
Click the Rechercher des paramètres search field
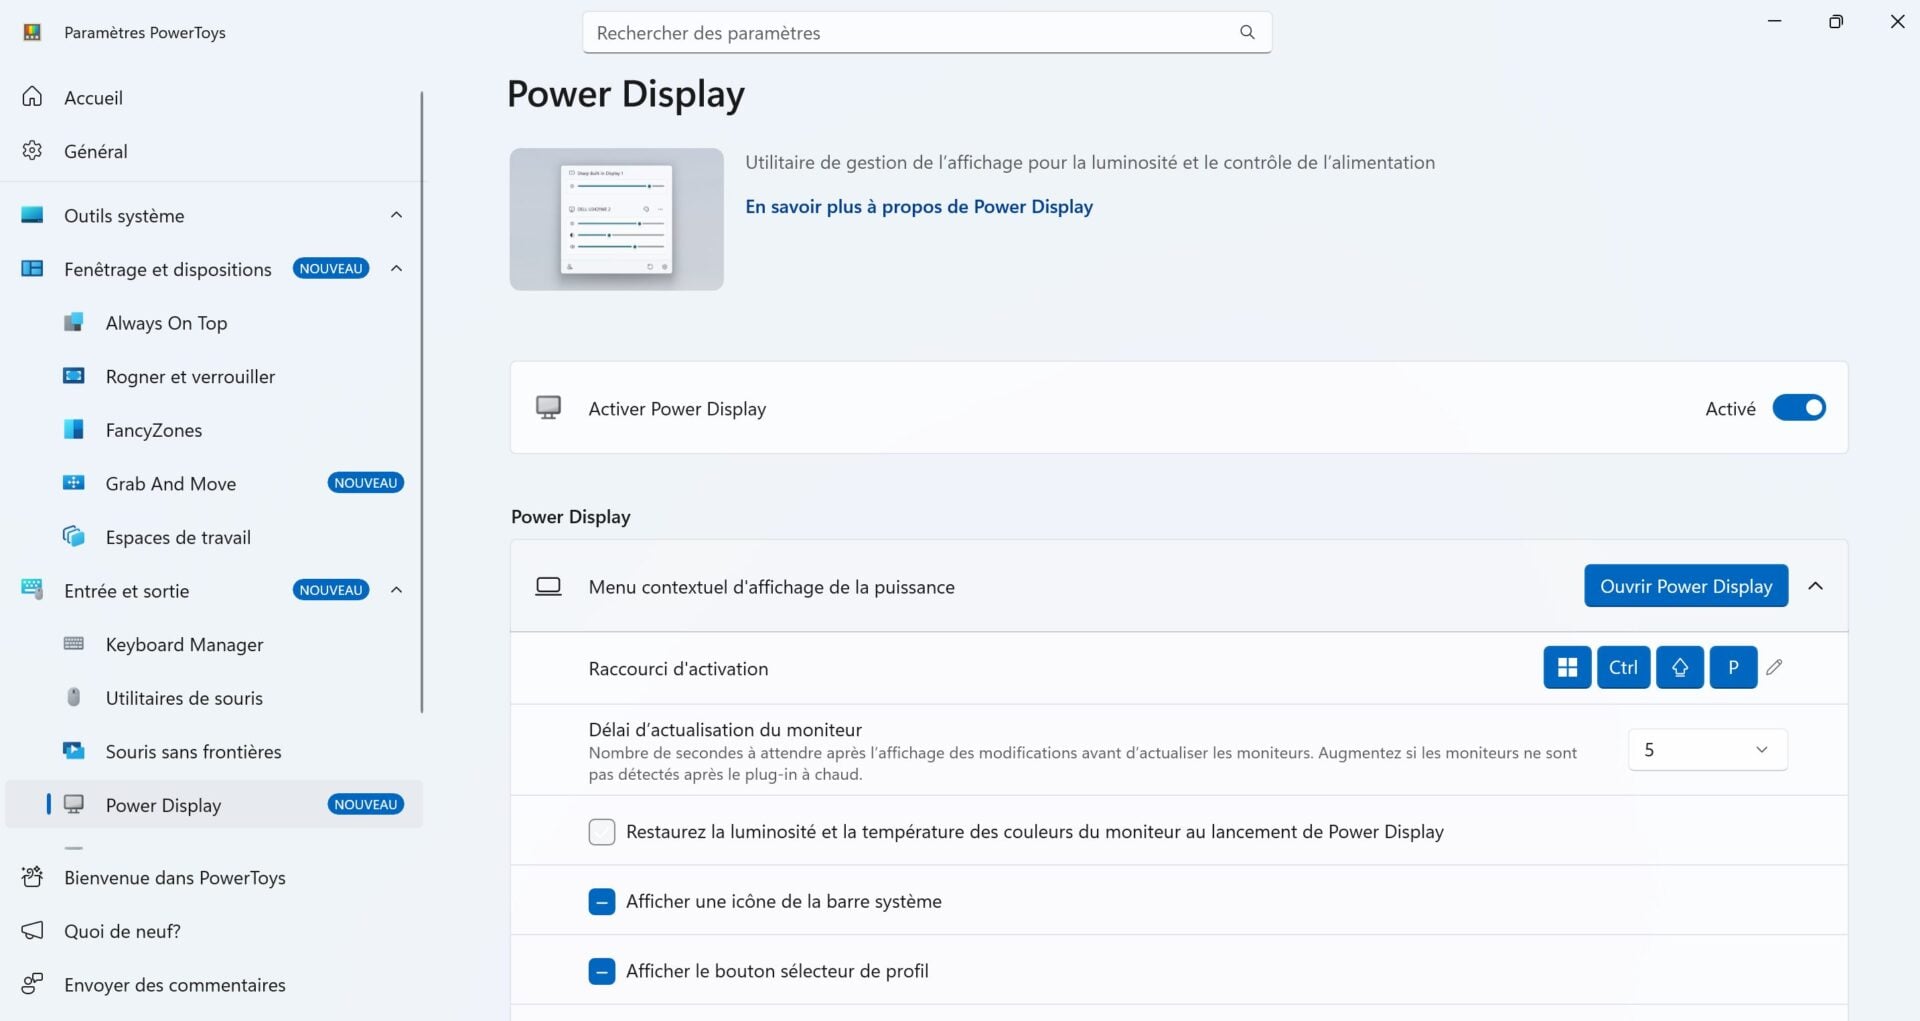(x=927, y=32)
